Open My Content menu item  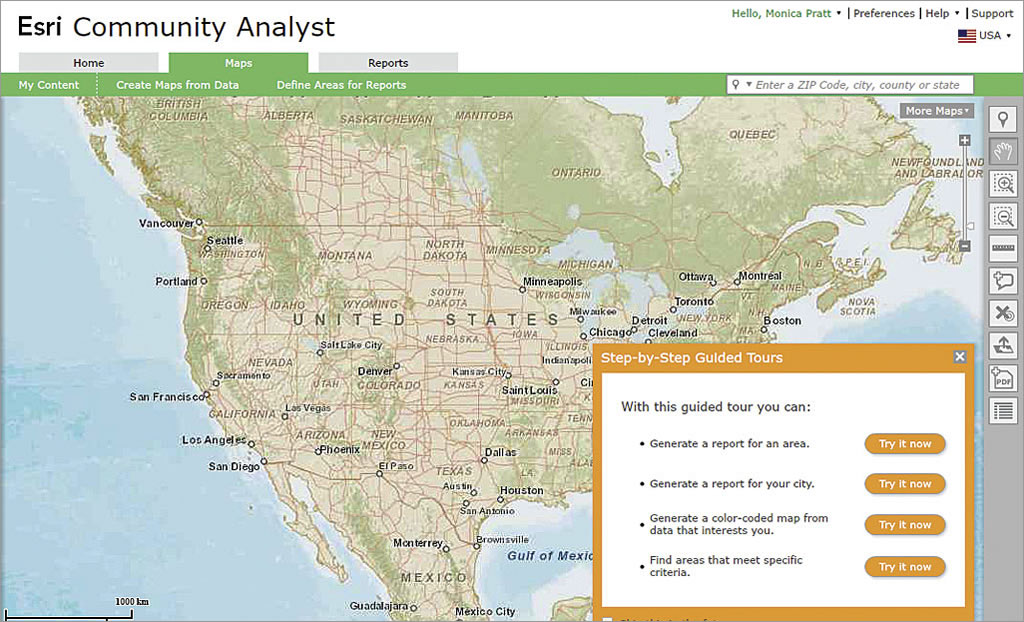[x=49, y=85]
